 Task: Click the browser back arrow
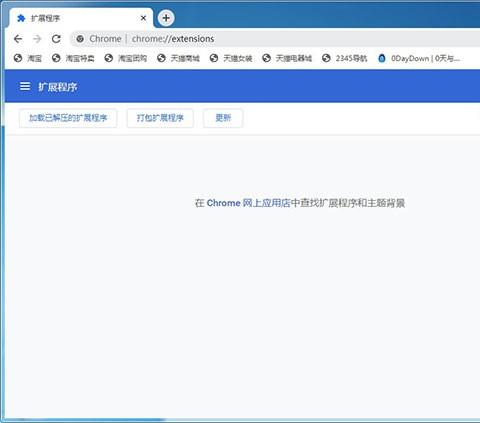click(x=18, y=39)
